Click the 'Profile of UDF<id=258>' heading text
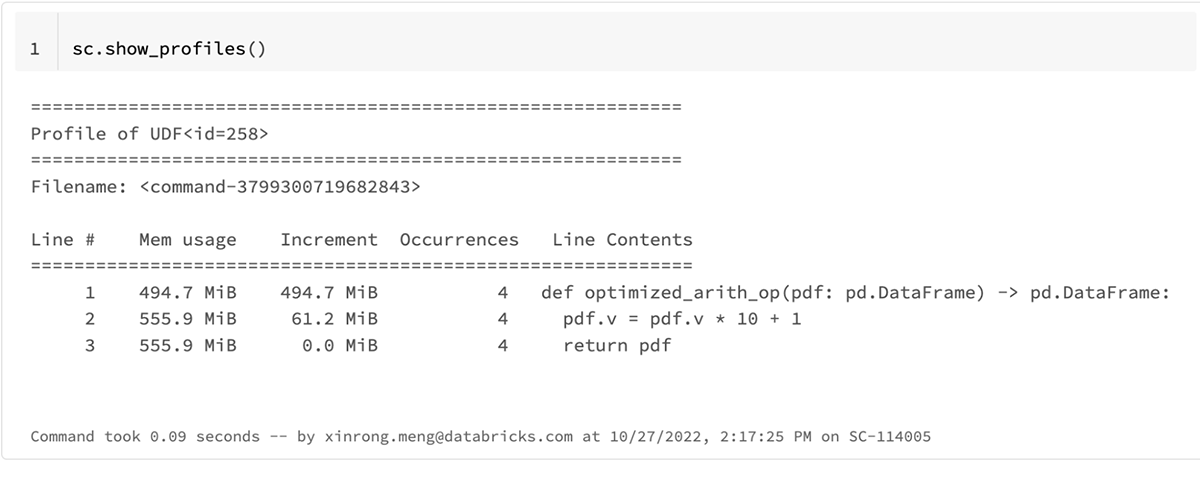 point(150,133)
